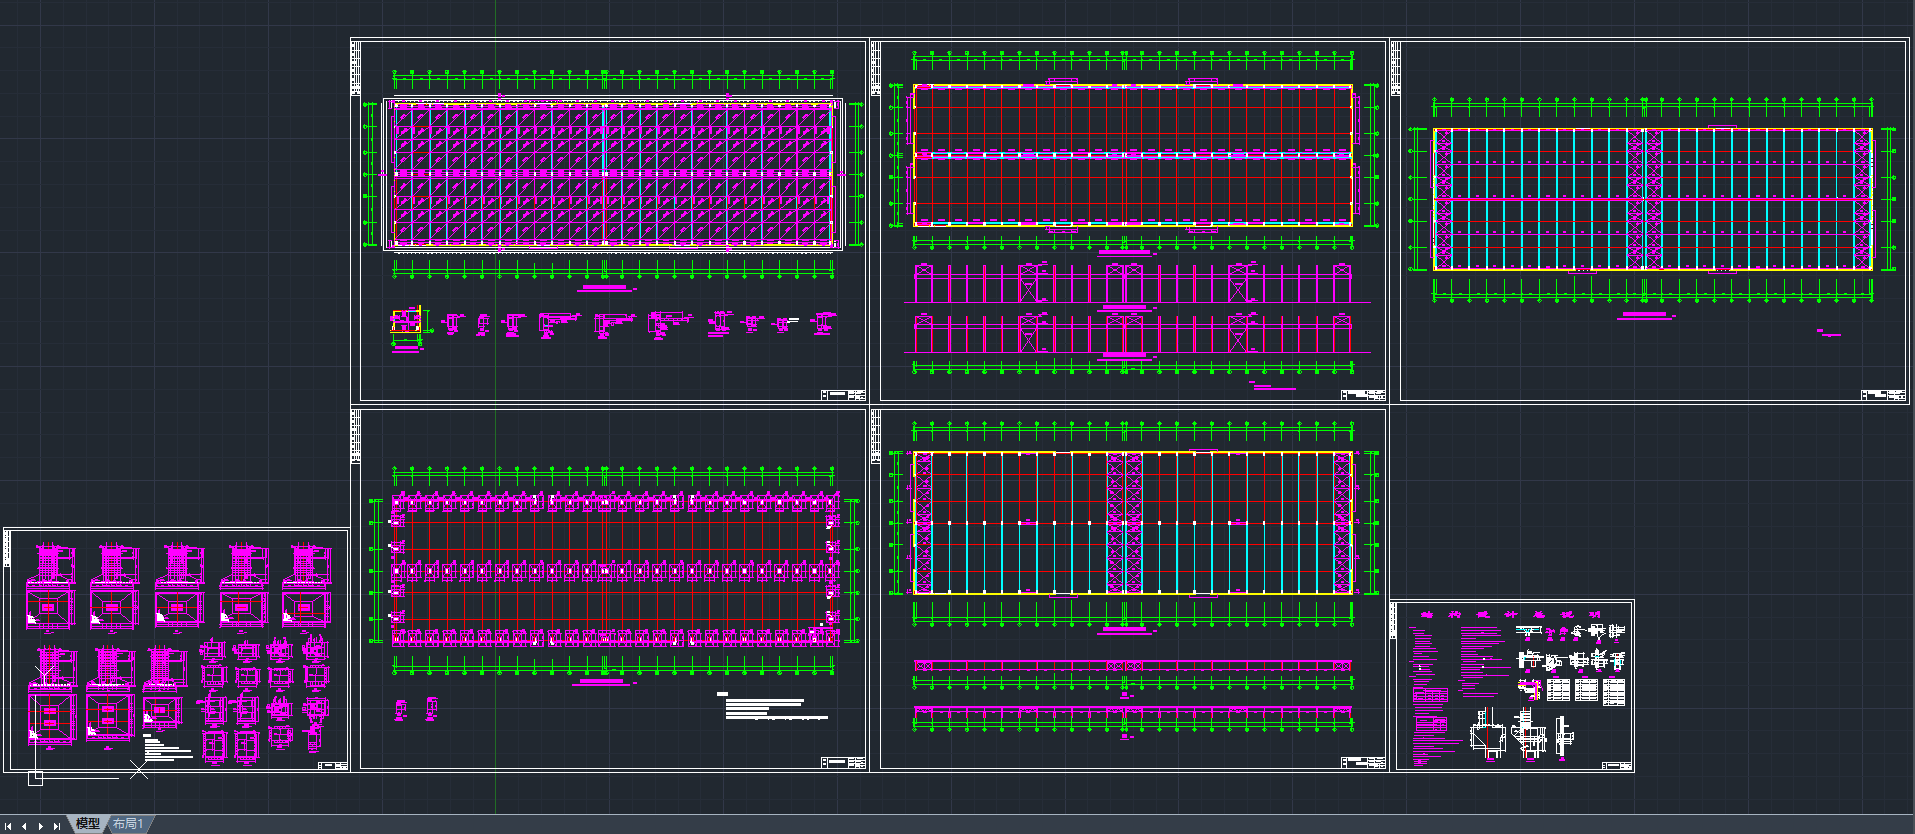Select the UCS origin square icon
Image resolution: width=1915 pixels, height=834 pixels.
click(35, 778)
